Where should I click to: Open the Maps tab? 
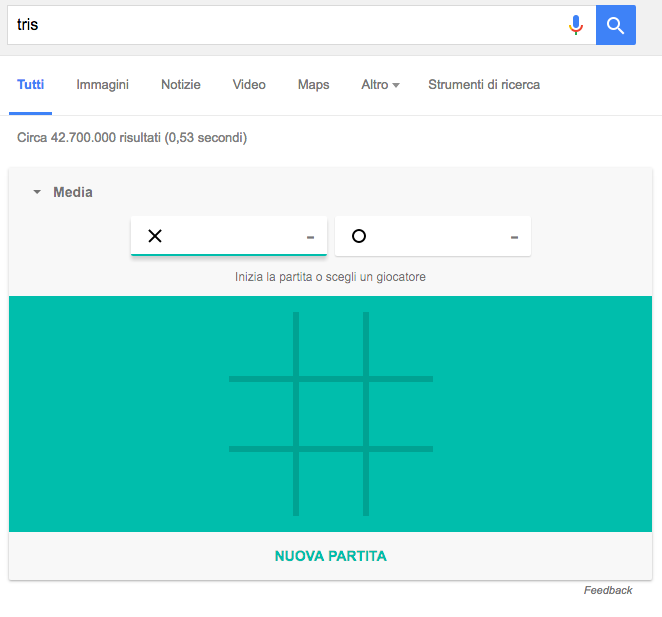(313, 85)
